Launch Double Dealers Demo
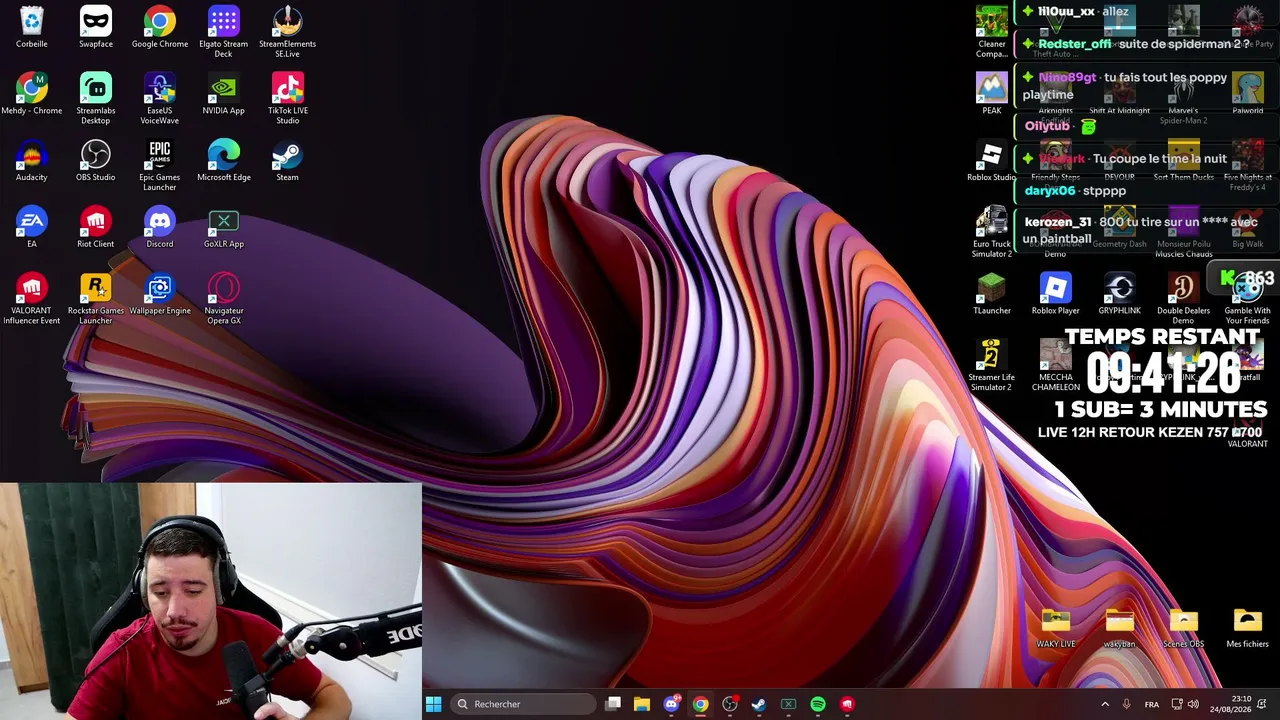The image size is (1280, 720). (1184, 298)
